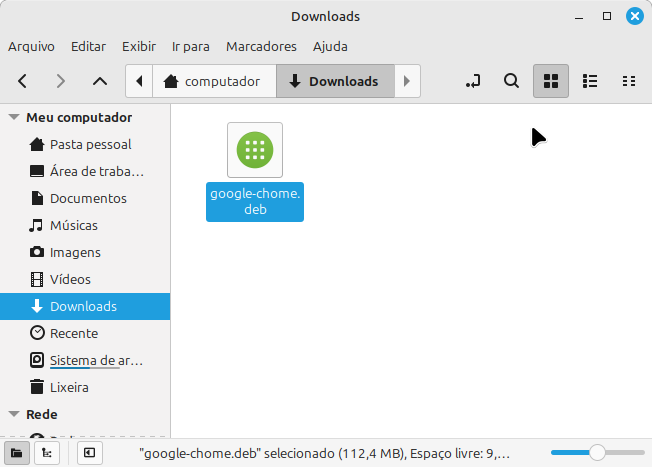
Task: Show the tree view in sidebar
Action: coord(46,453)
